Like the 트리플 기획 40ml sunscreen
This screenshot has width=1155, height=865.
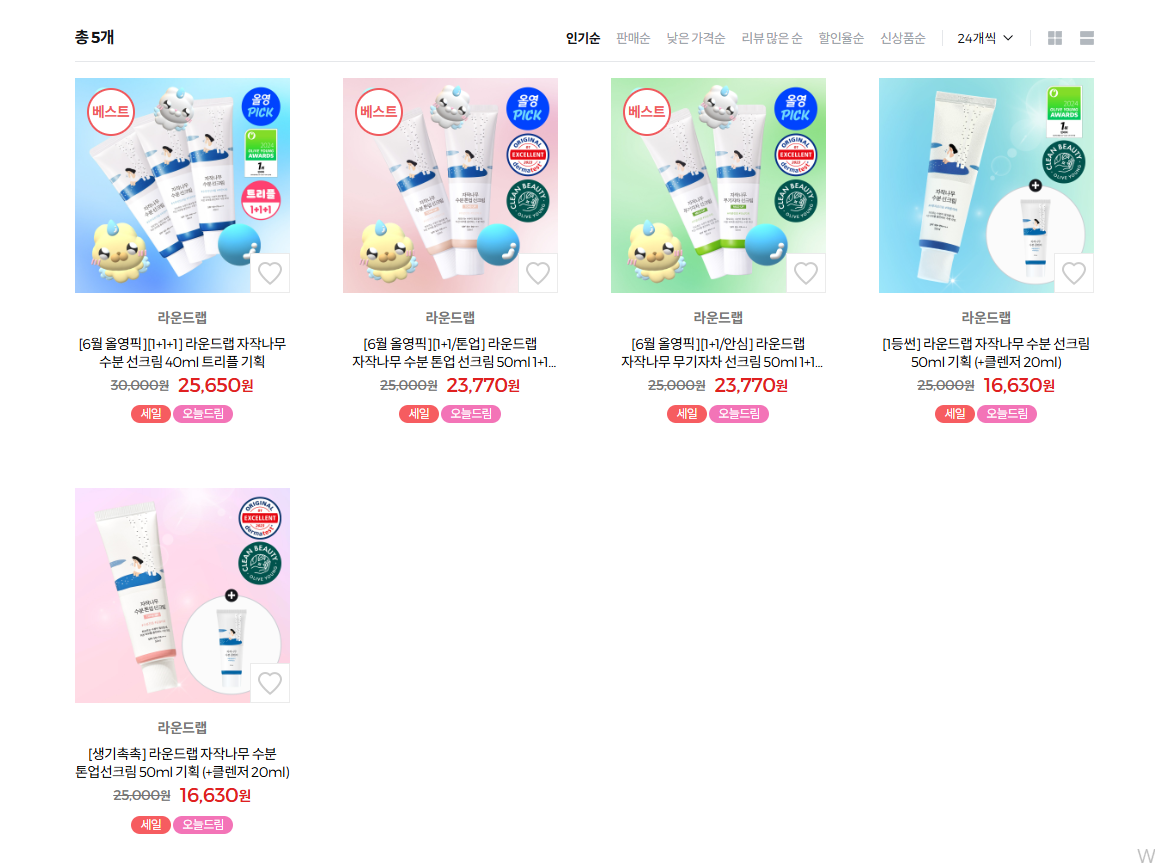click(x=270, y=273)
